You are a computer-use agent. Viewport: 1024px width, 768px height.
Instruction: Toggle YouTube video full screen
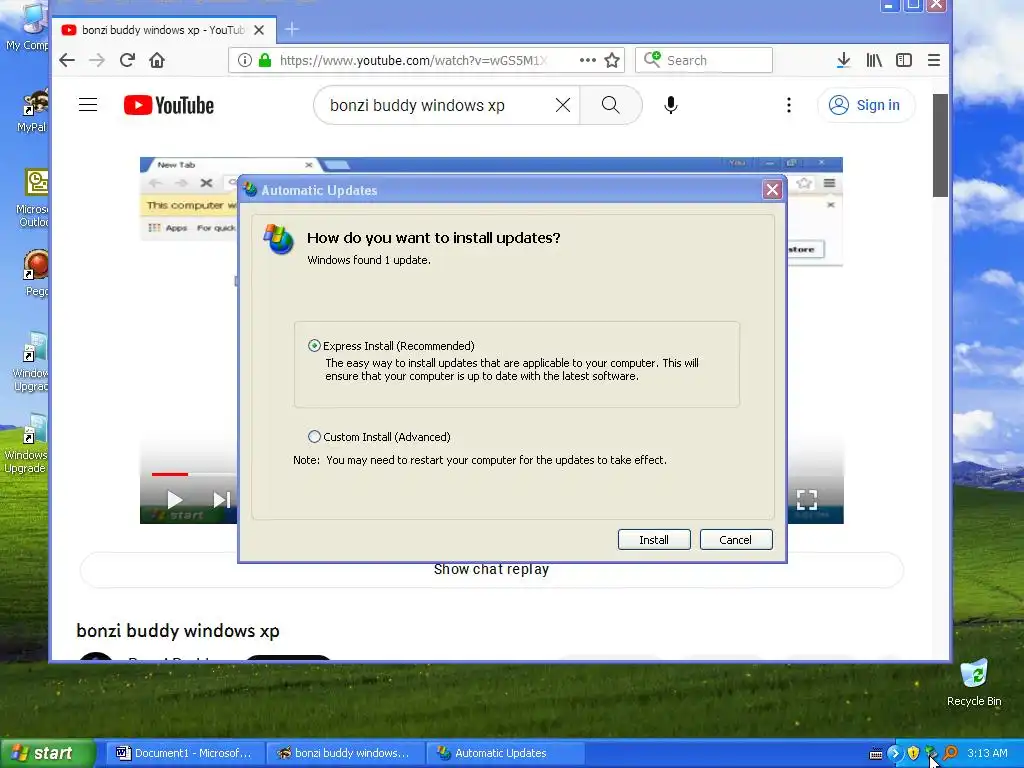point(807,500)
